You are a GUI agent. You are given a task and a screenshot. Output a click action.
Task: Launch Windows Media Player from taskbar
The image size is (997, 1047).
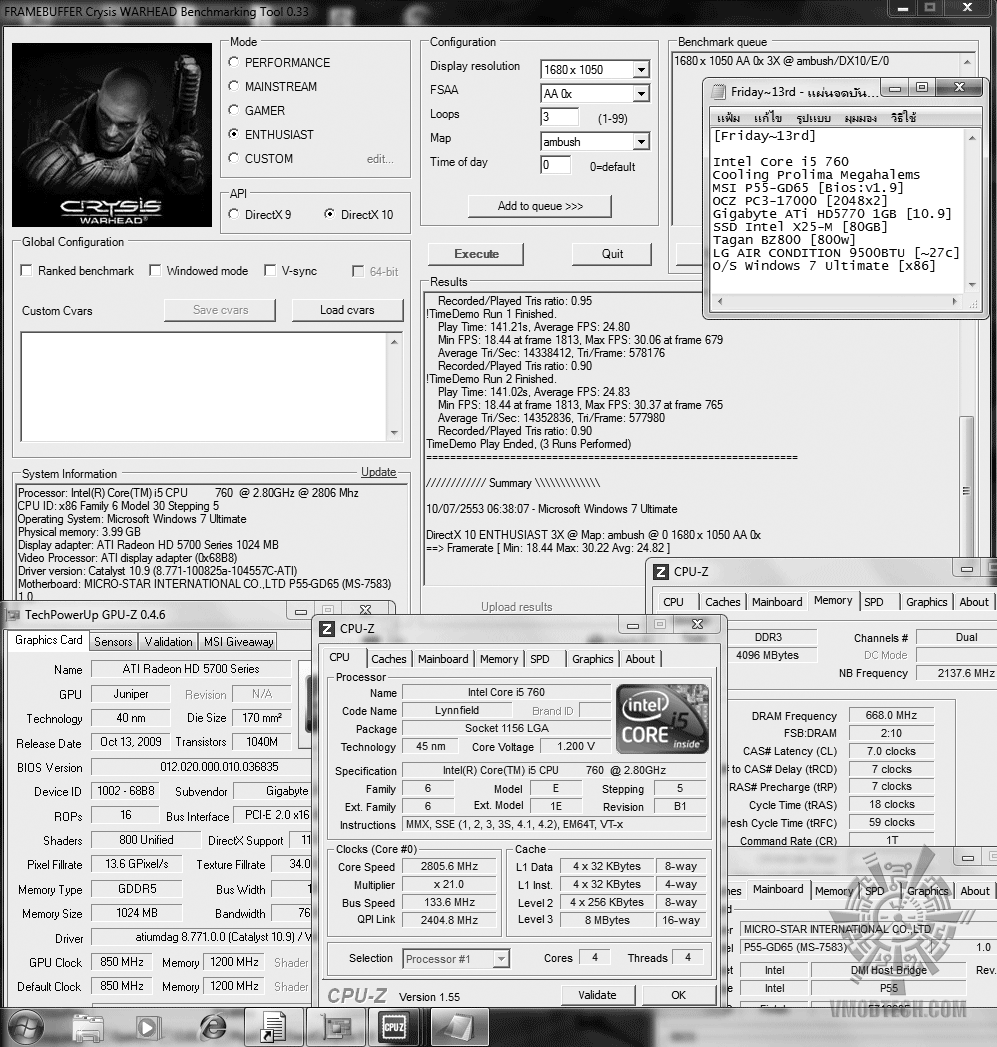click(148, 1027)
